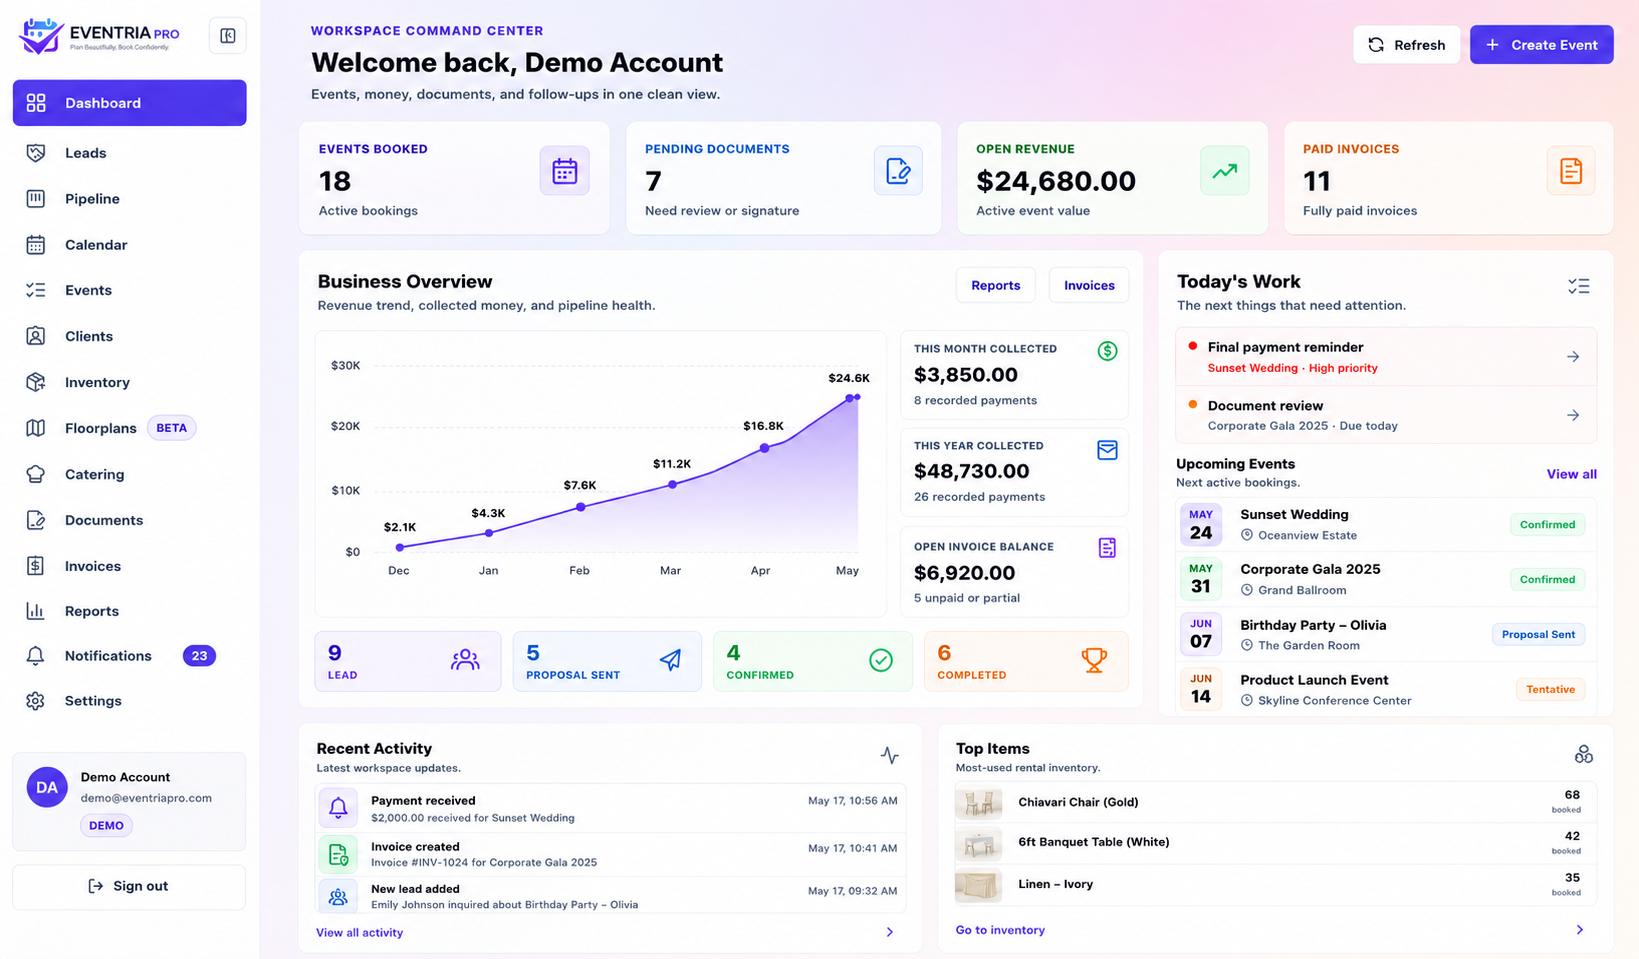
Task: Open the Leads page in sidebar
Action: (x=129, y=153)
